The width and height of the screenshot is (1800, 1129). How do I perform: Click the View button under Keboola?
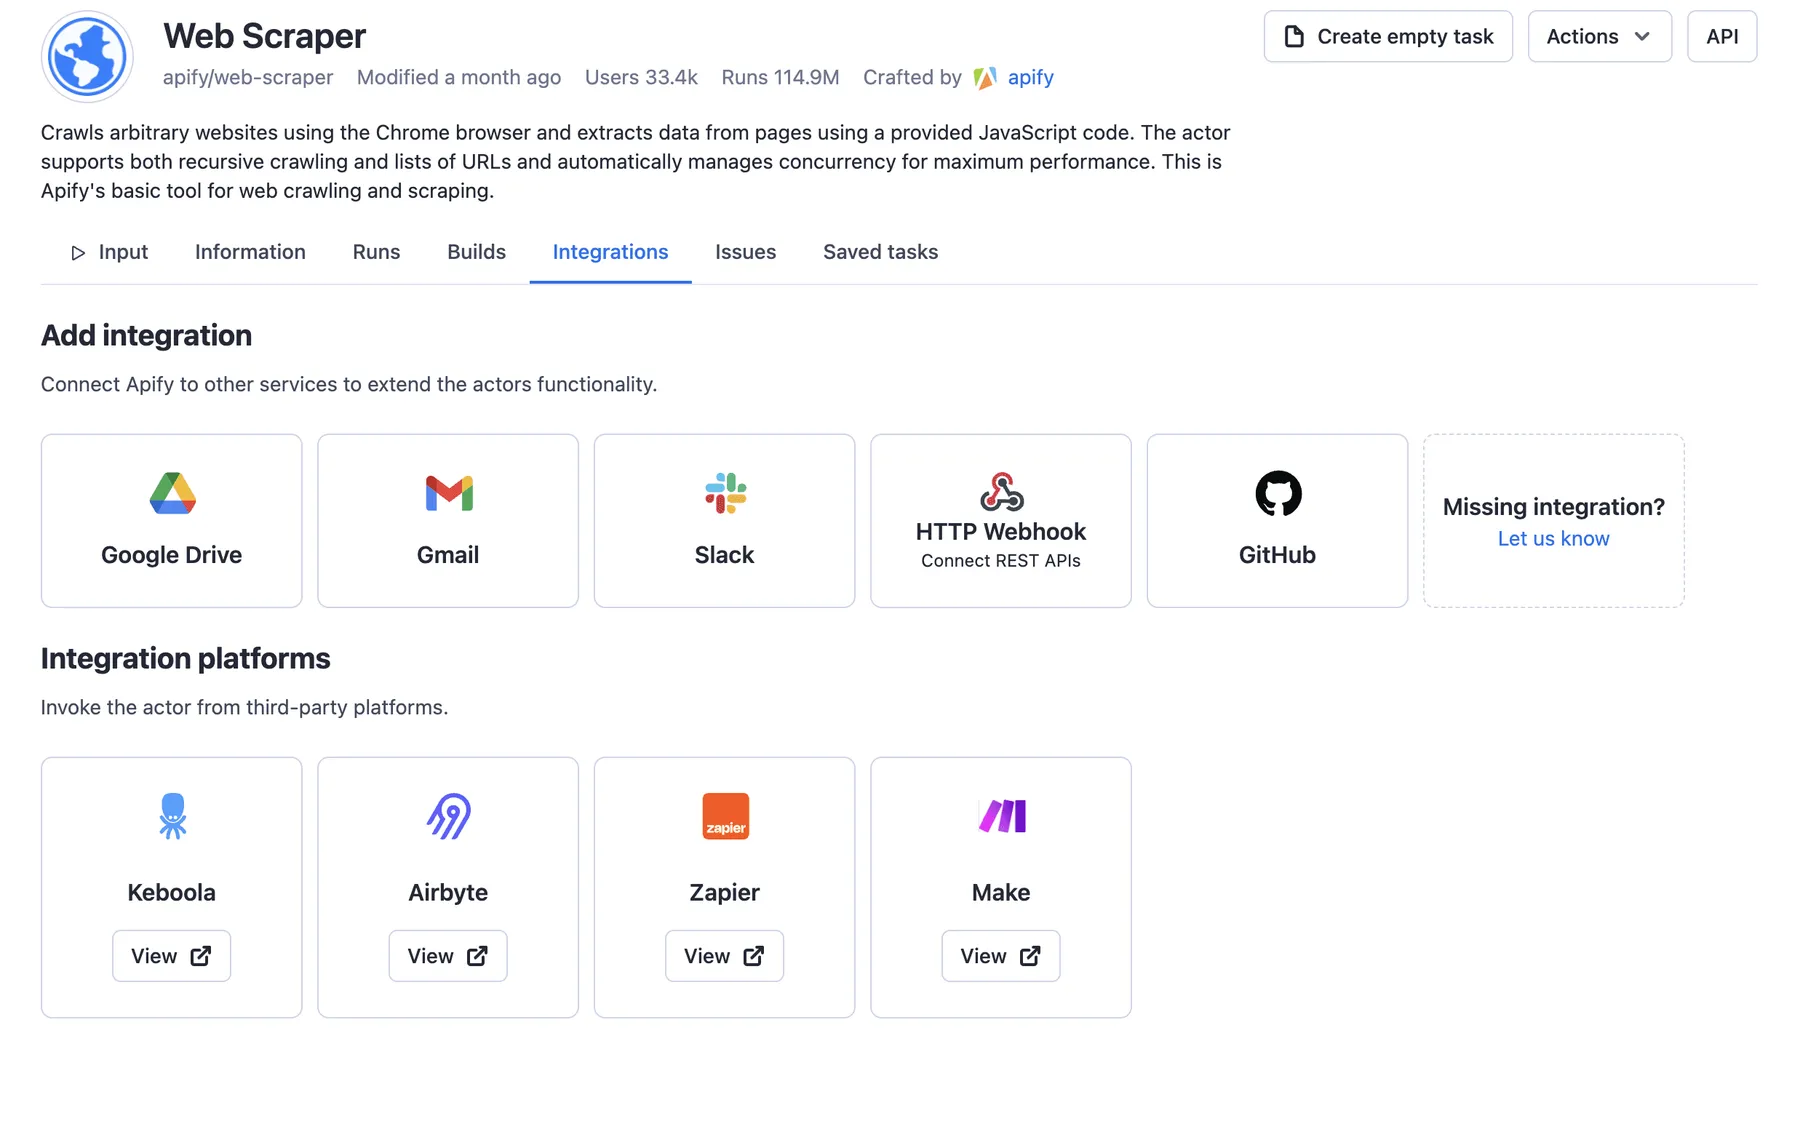171,956
